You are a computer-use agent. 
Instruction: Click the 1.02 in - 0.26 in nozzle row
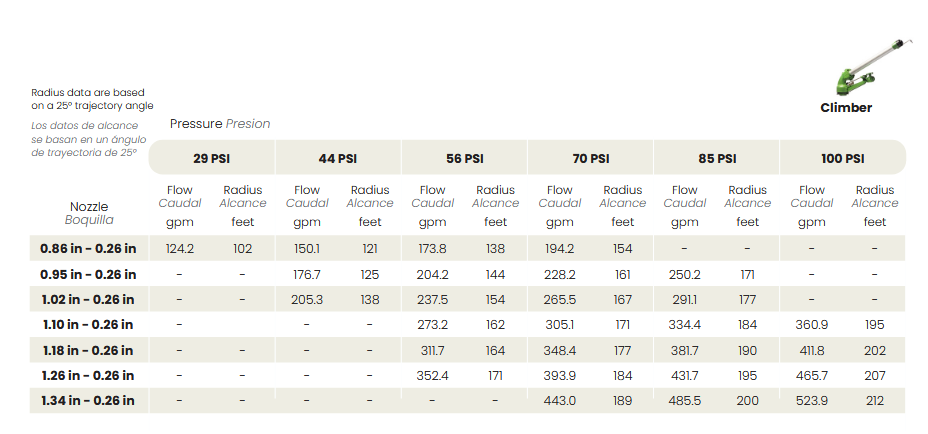click(88, 299)
